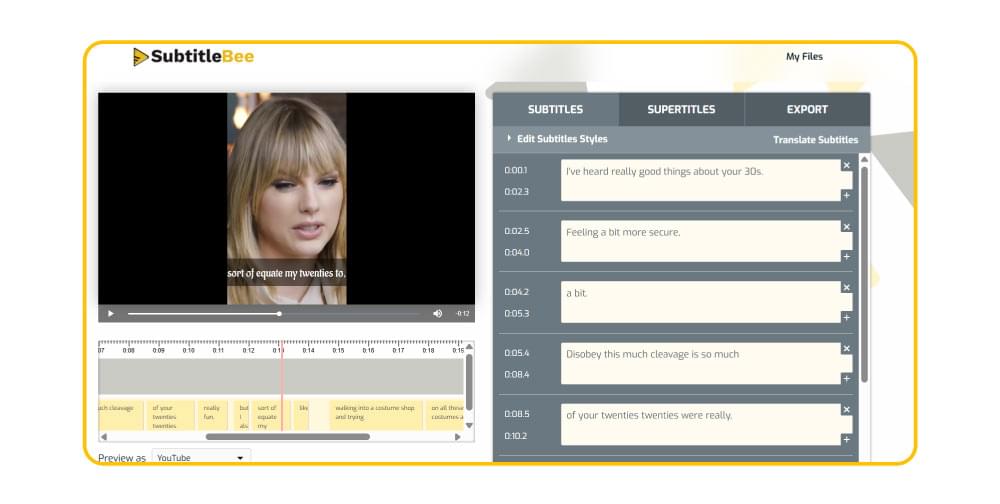Open My Files
The width and height of the screenshot is (1000, 504).
pyautogui.click(x=804, y=57)
